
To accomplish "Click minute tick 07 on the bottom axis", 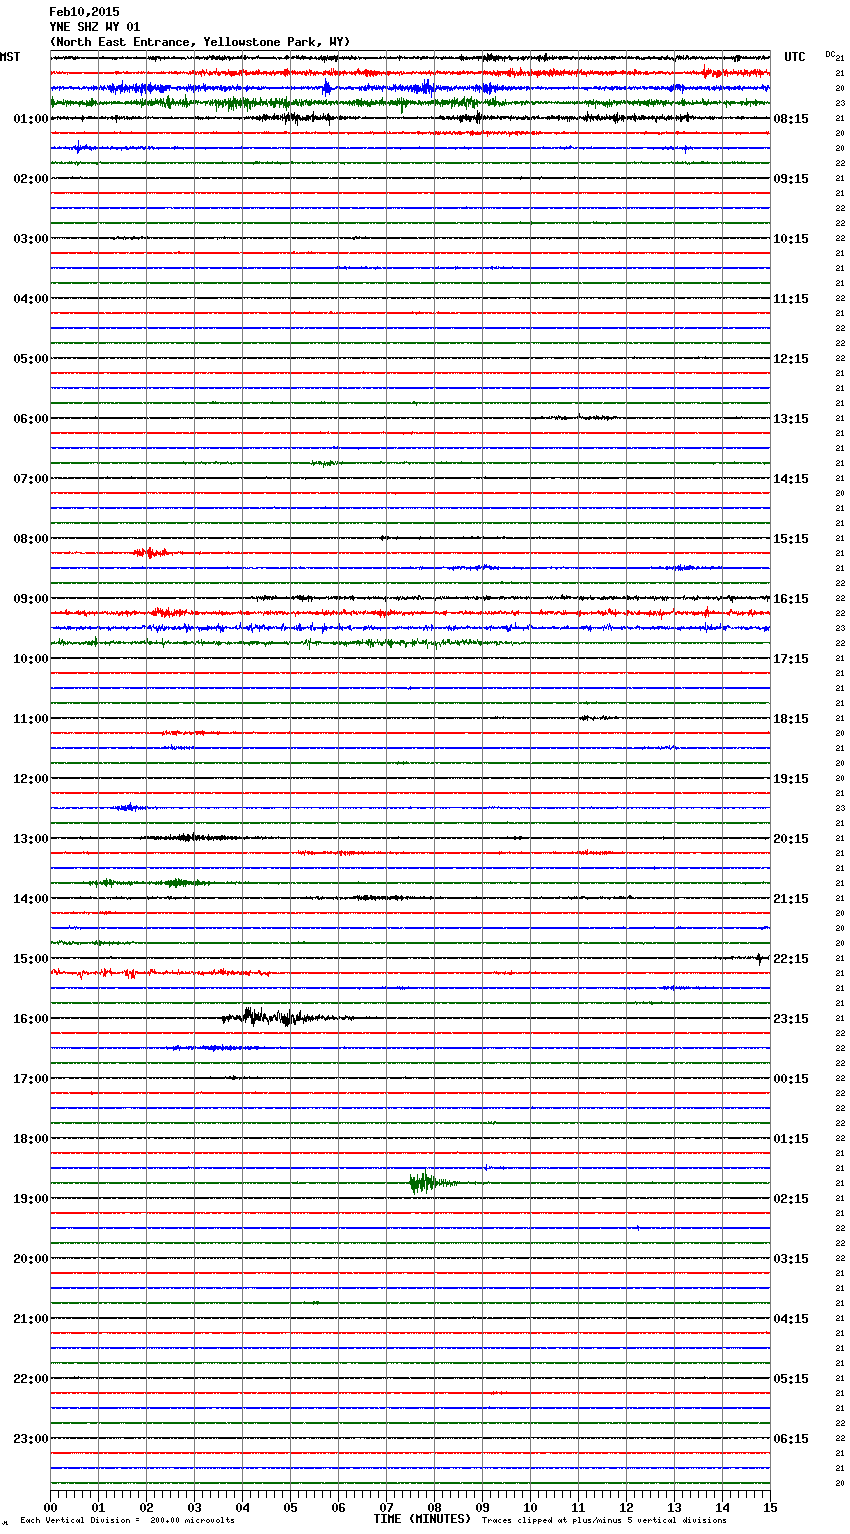I will [386, 1507].
